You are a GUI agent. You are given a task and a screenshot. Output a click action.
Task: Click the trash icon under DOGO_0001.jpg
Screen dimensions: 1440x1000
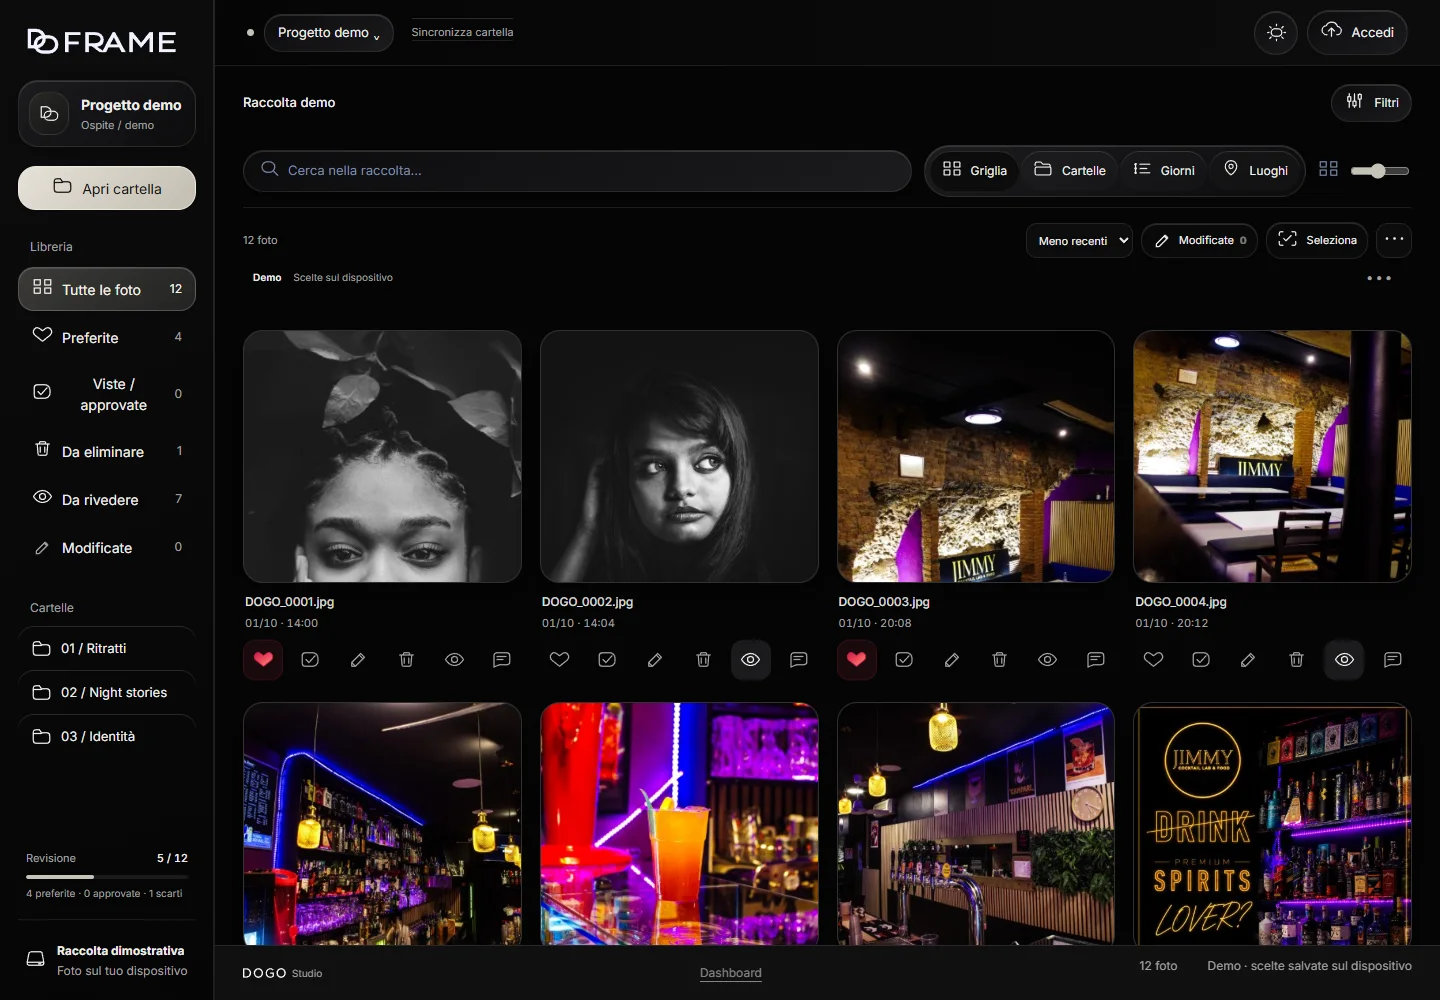tap(406, 660)
